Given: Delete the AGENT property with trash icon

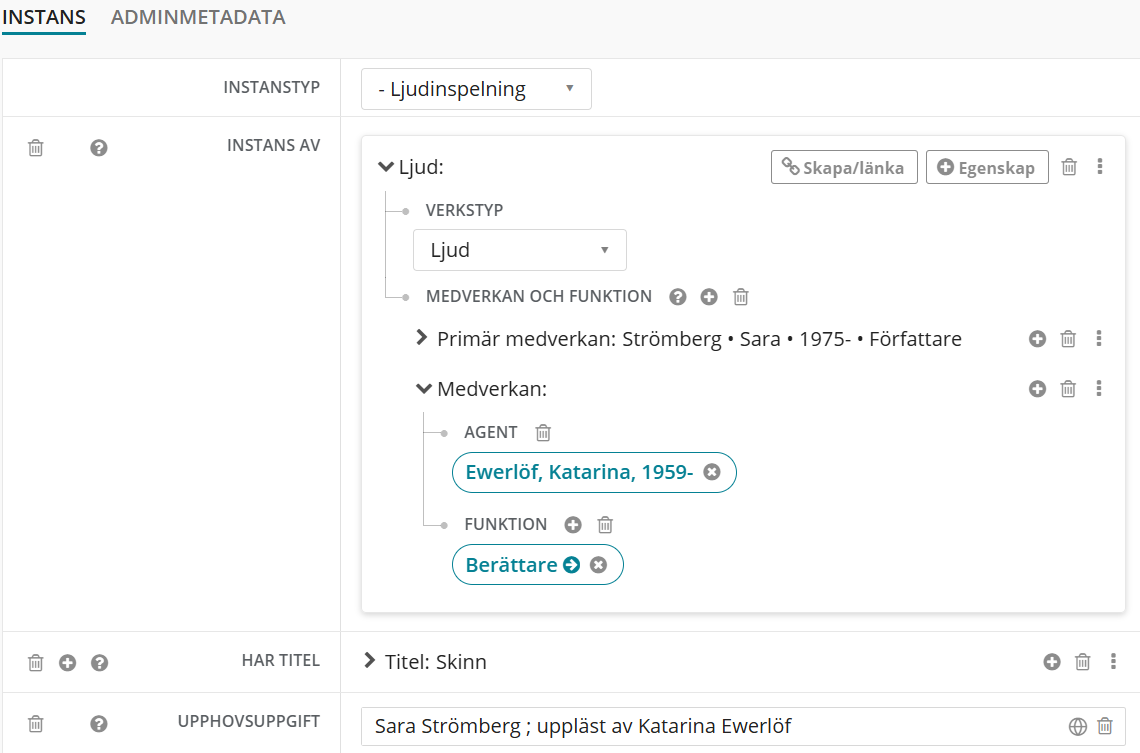Looking at the screenshot, I should pos(543,433).
